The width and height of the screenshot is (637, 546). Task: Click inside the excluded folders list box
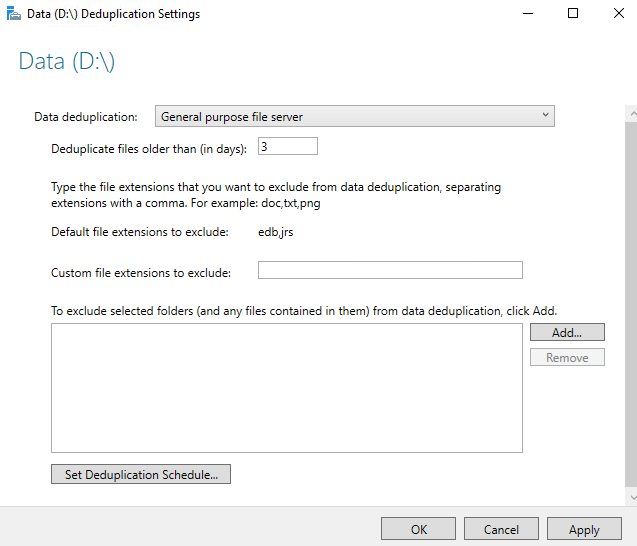pyautogui.click(x=286, y=388)
